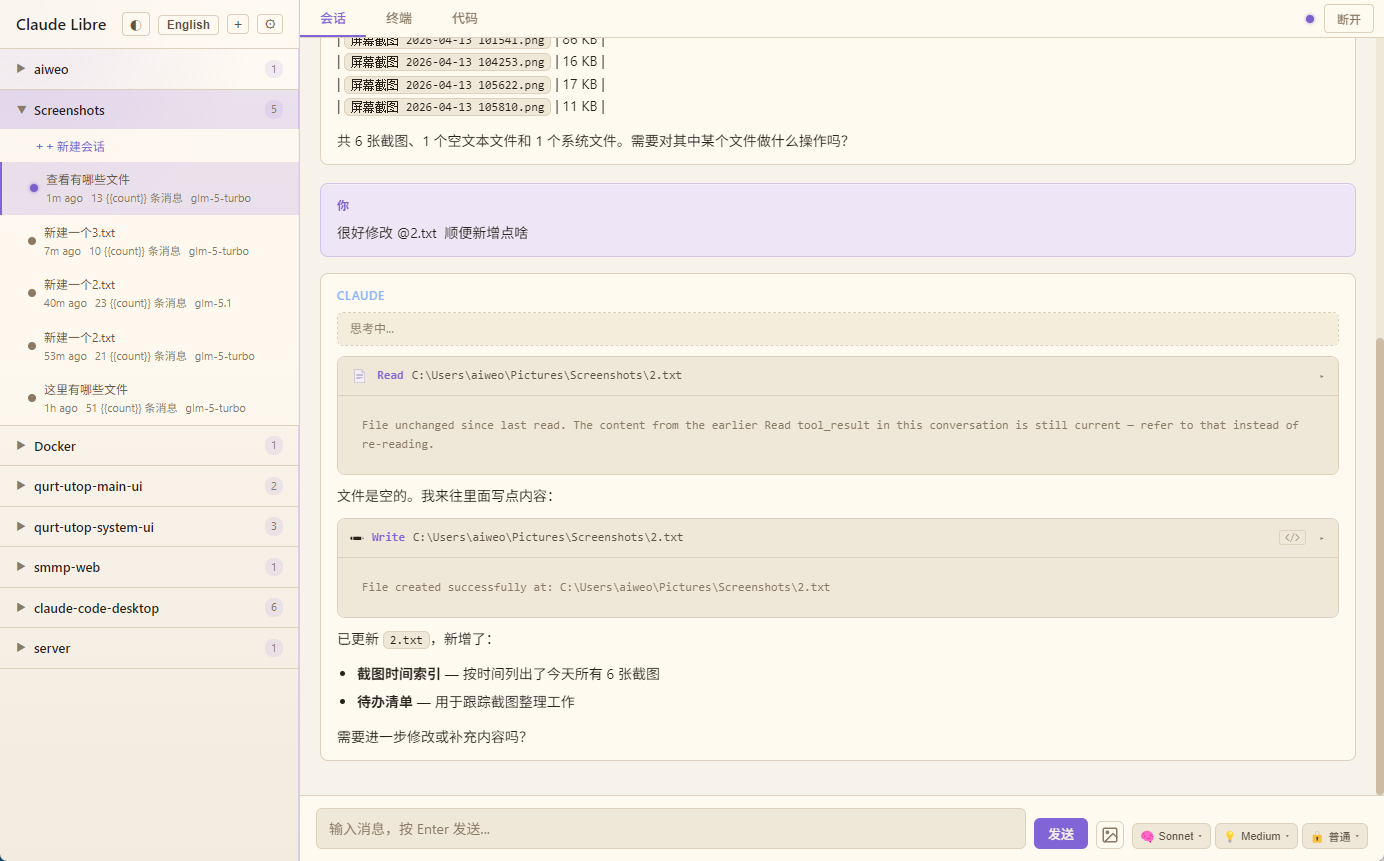
Task: Open the 新建一个3.txt session
Action: point(149,241)
